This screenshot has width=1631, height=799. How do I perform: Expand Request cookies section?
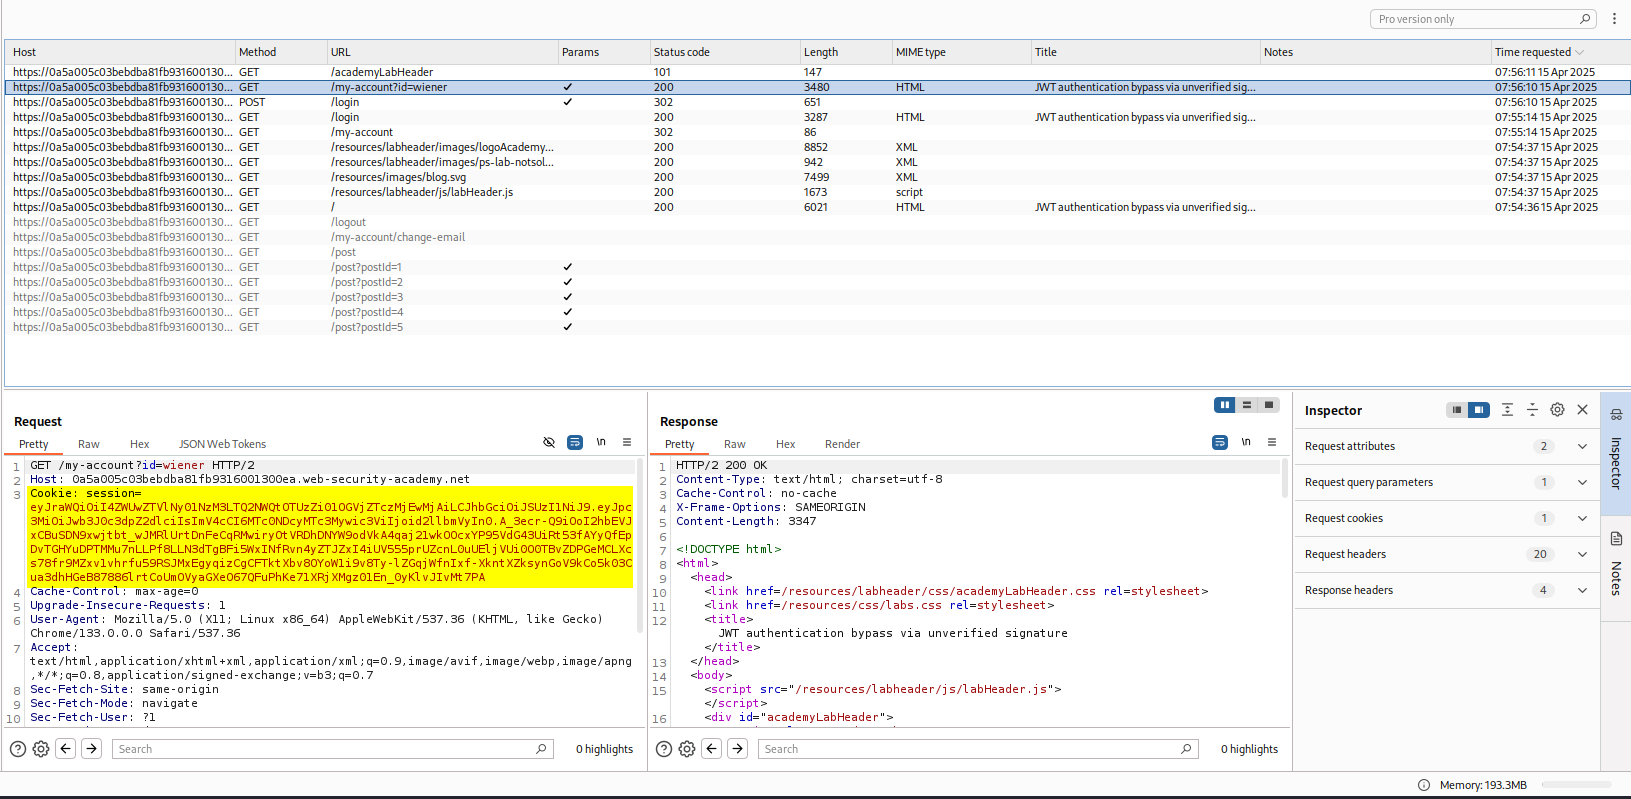1582,518
